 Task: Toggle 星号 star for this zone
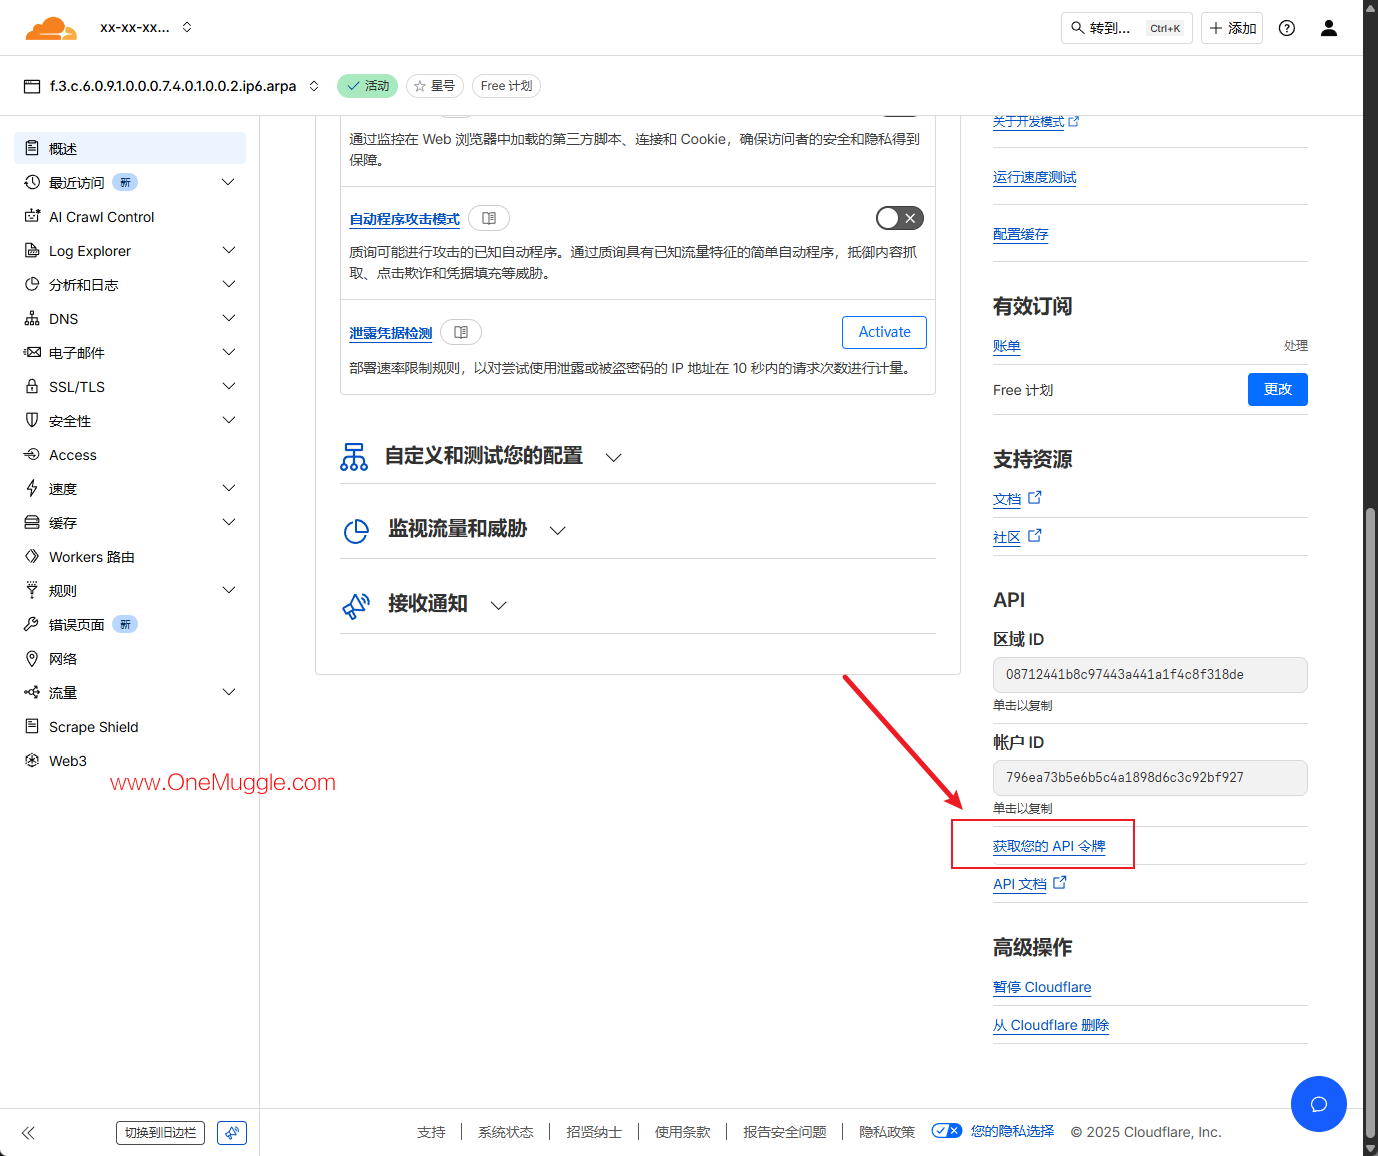435,86
